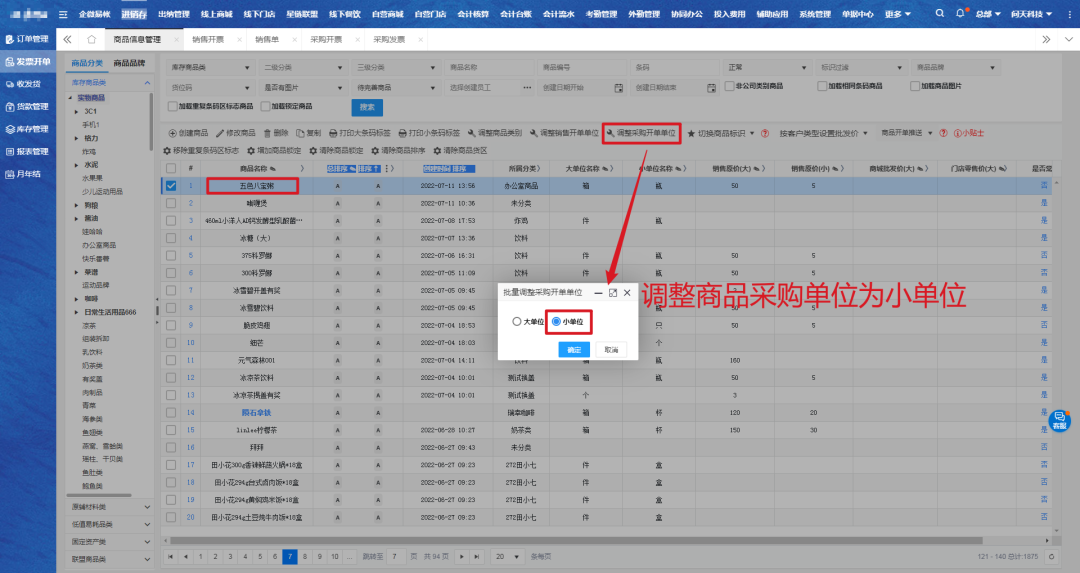Click 库存管理 in the left sidebar
The image size is (1080, 573).
[27, 129]
